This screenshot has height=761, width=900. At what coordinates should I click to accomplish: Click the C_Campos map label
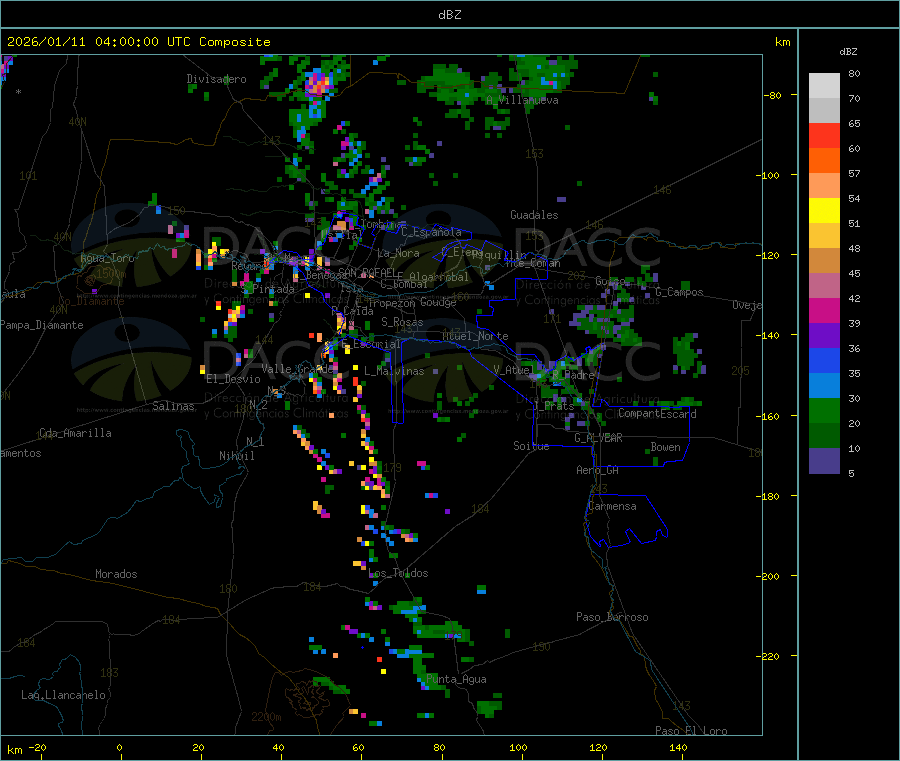(680, 292)
